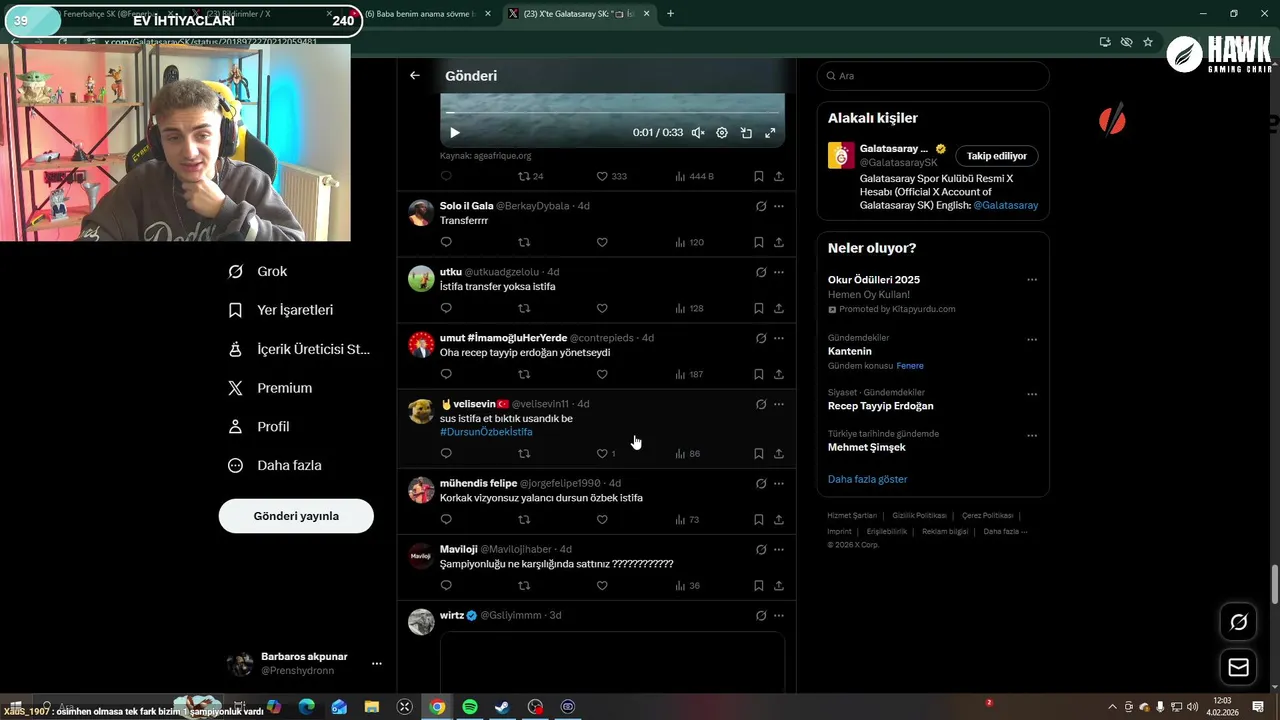Expand the Daha fazla sidebar menu
Viewport: 1280px width, 720px height.
point(275,465)
